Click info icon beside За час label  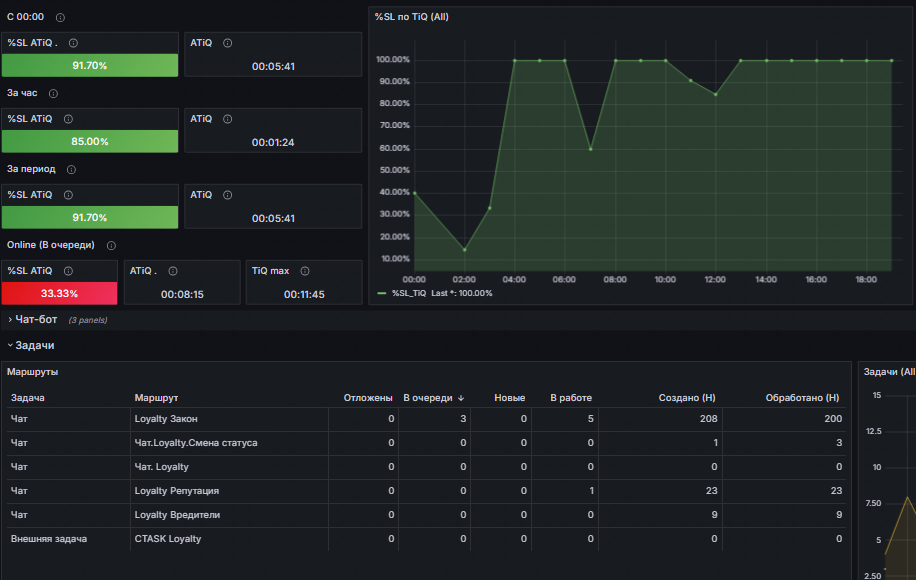click(53, 94)
